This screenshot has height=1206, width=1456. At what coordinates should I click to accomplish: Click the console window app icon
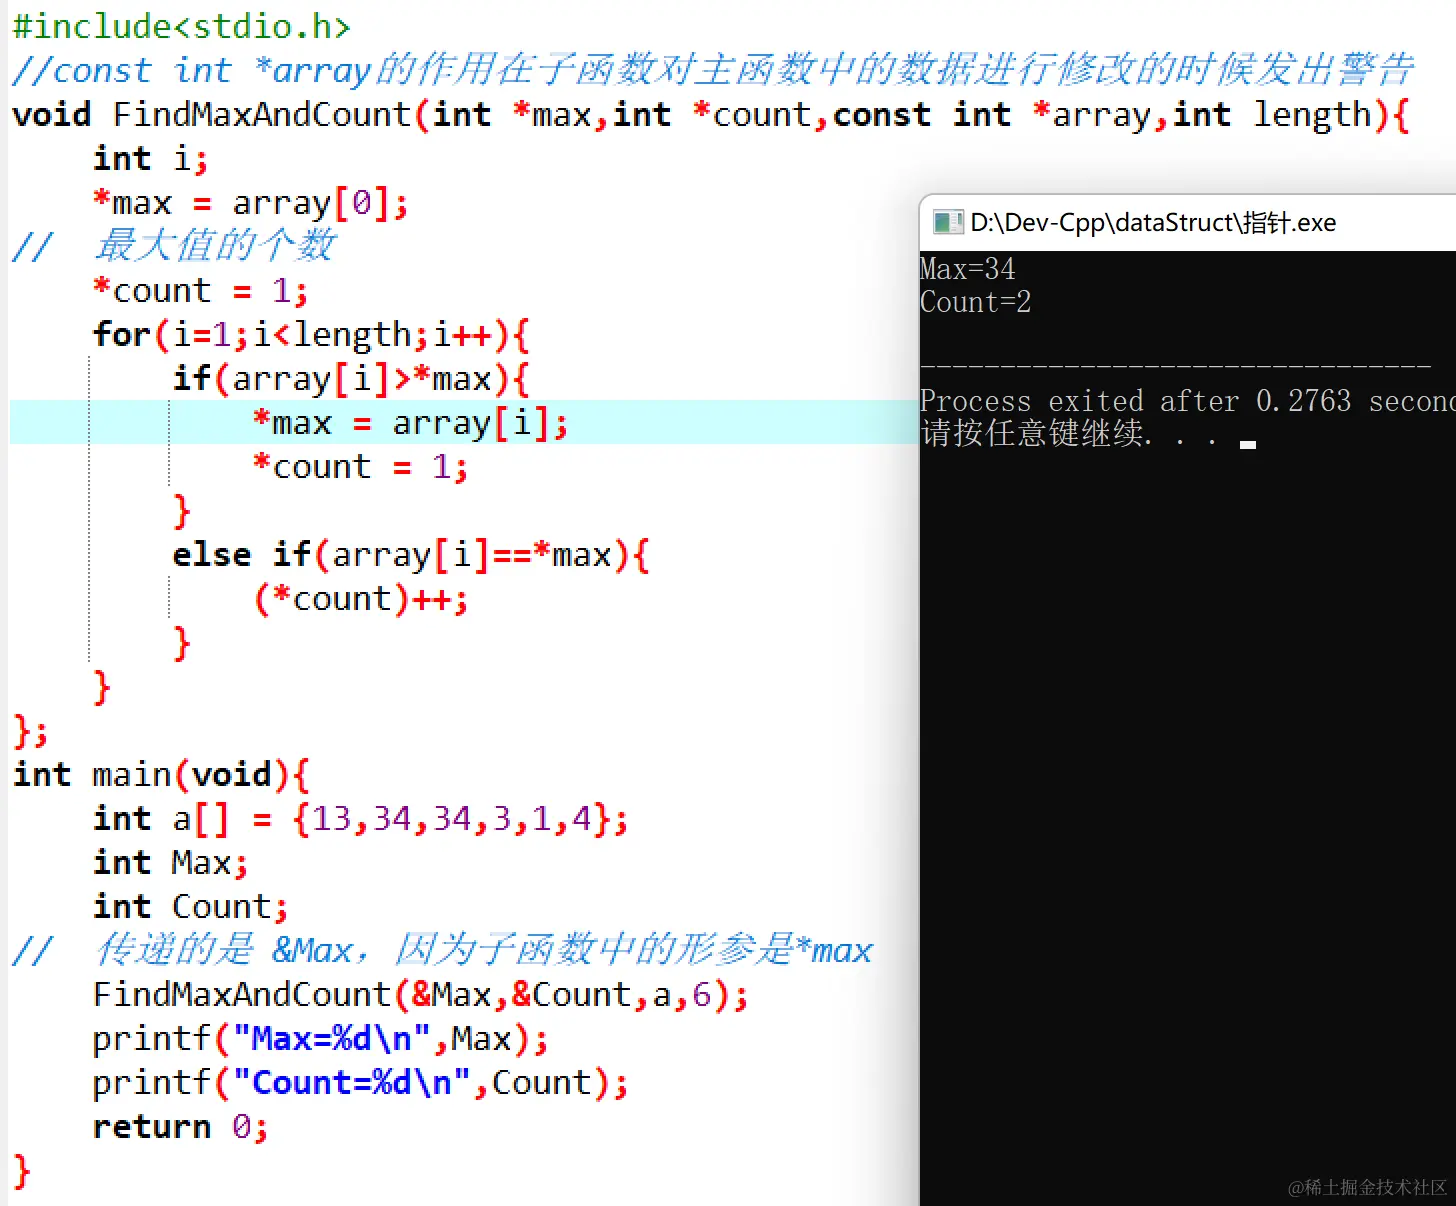click(946, 222)
